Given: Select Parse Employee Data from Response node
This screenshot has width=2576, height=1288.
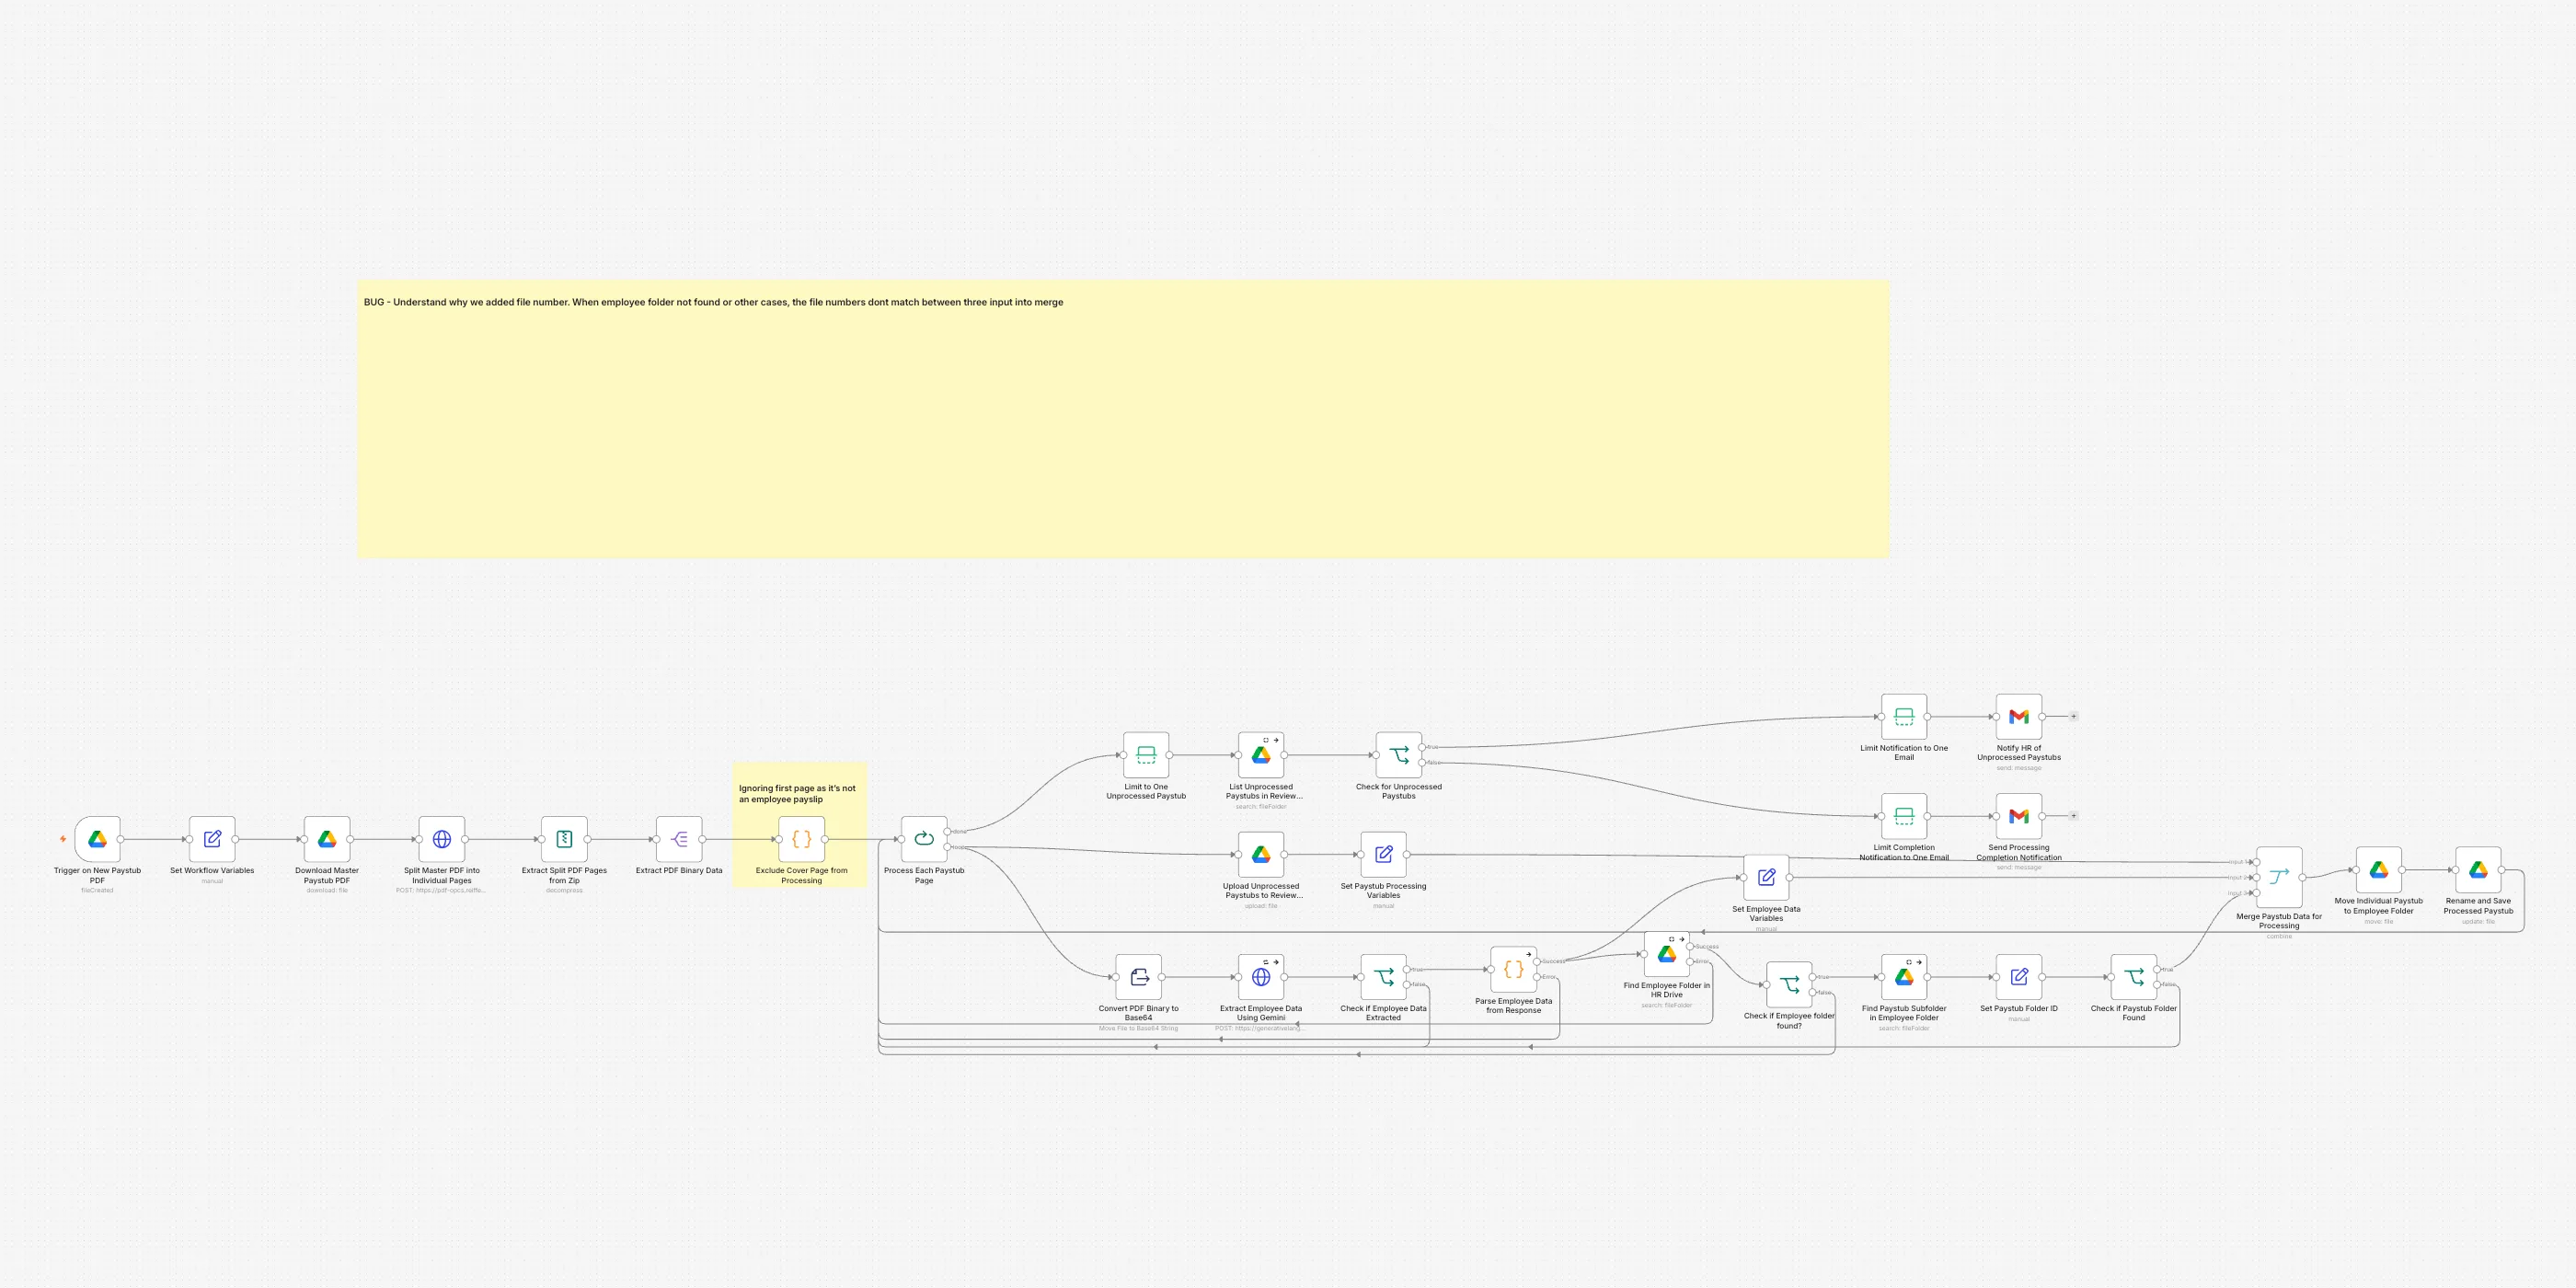Looking at the screenshot, I should [x=1514, y=969].
